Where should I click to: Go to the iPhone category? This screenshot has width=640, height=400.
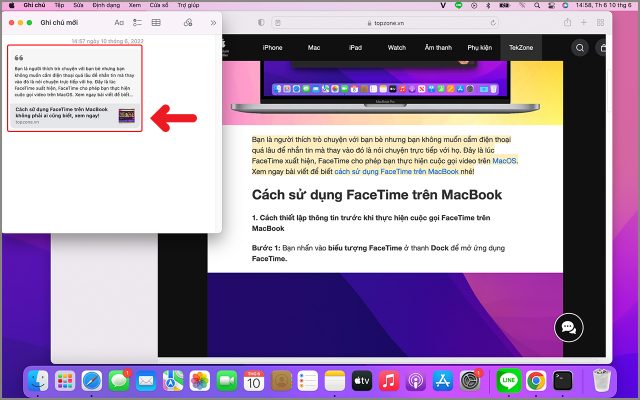click(x=272, y=47)
